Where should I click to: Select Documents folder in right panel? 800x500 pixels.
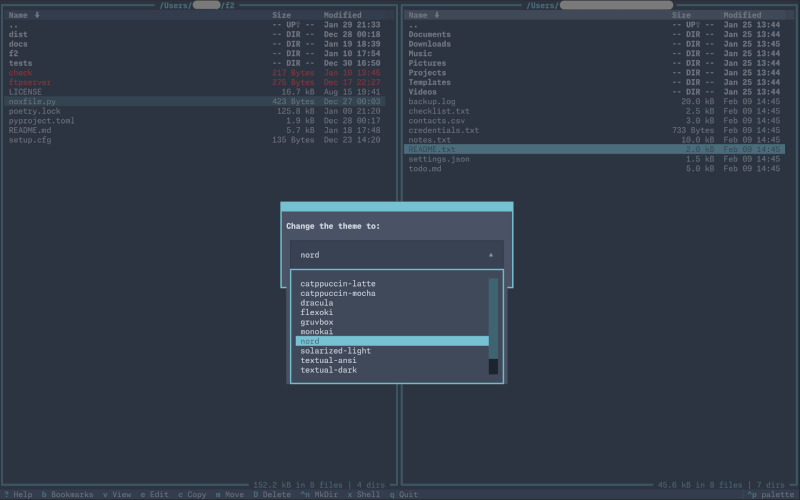[x=594, y=34]
